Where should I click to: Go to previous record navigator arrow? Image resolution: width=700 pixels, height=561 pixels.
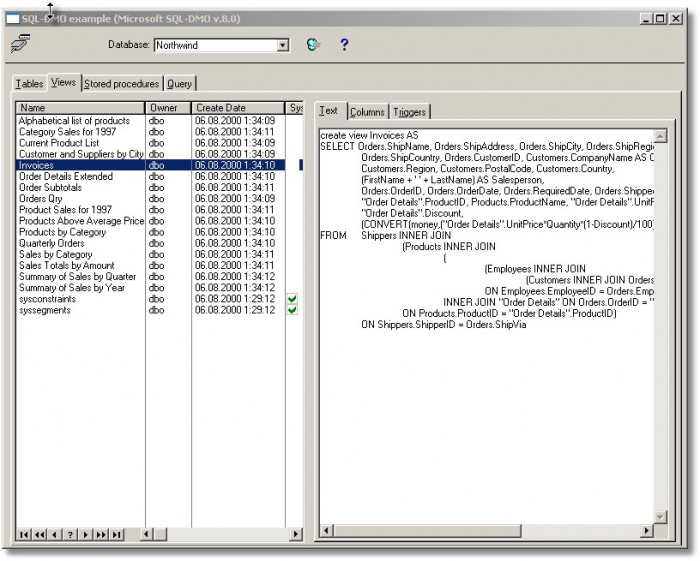pos(55,534)
